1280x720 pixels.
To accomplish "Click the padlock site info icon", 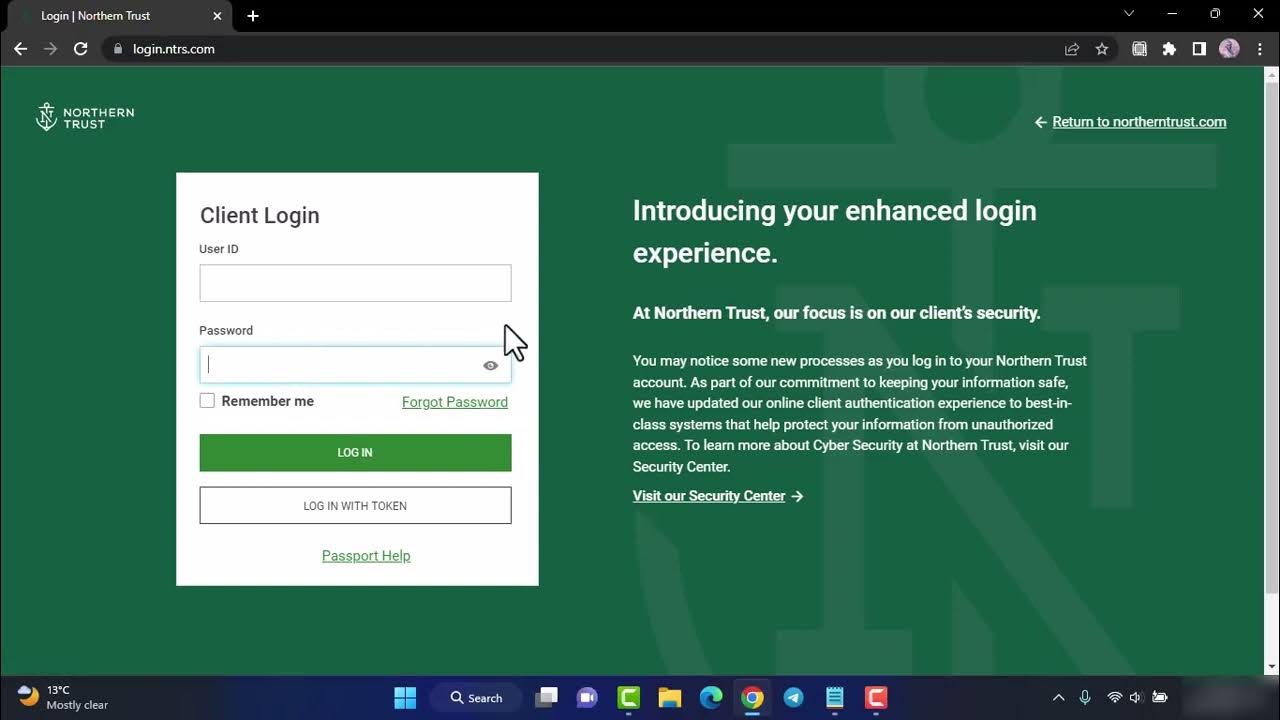I will coord(118,49).
